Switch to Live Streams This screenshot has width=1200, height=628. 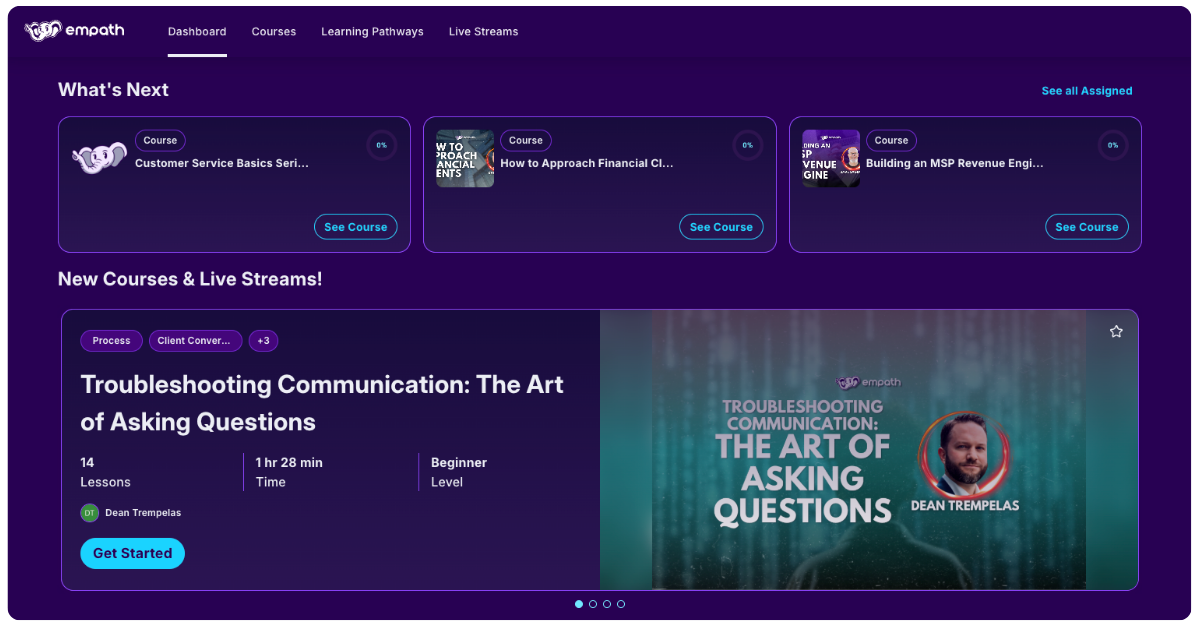483,31
